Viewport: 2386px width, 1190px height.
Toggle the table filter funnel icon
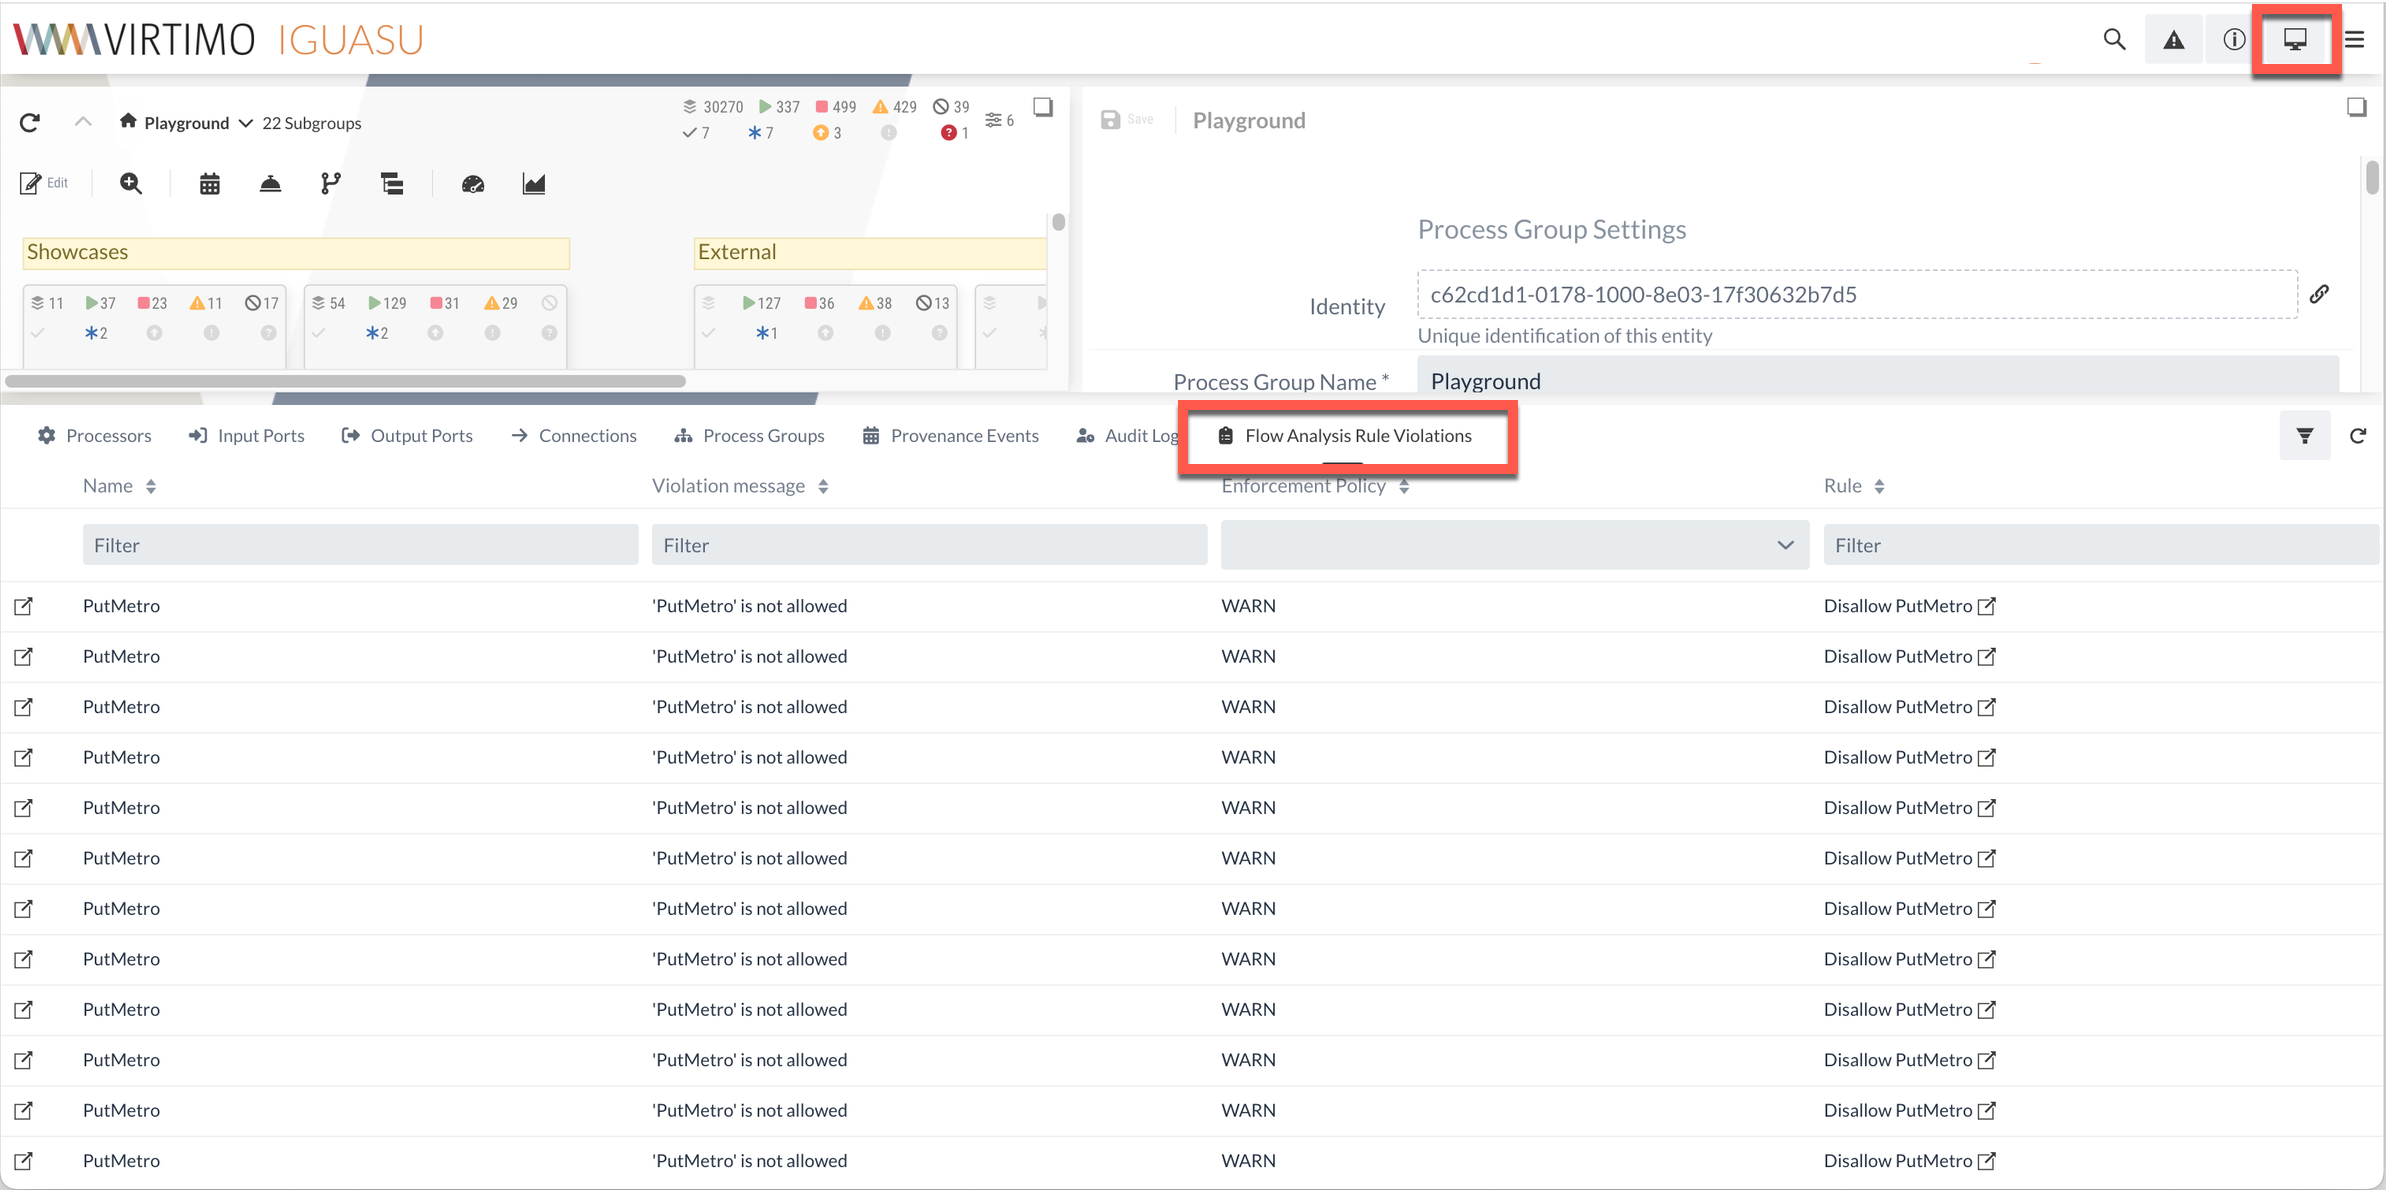(2305, 436)
